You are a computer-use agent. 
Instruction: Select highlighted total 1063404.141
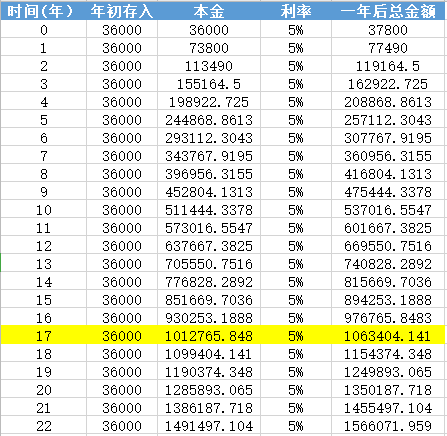pyautogui.click(x=388, y=336)
